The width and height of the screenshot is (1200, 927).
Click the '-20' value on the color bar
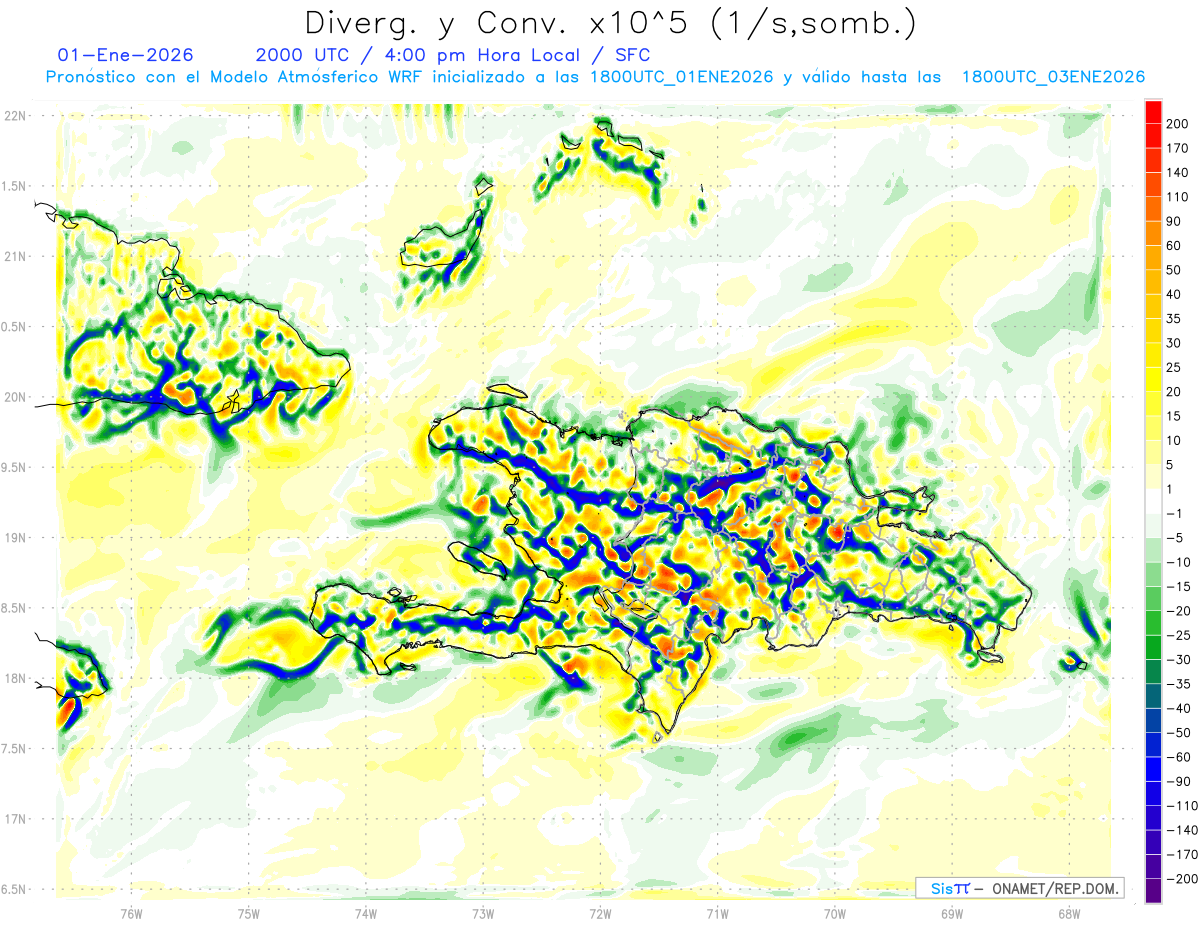(x=1179, y=611)
